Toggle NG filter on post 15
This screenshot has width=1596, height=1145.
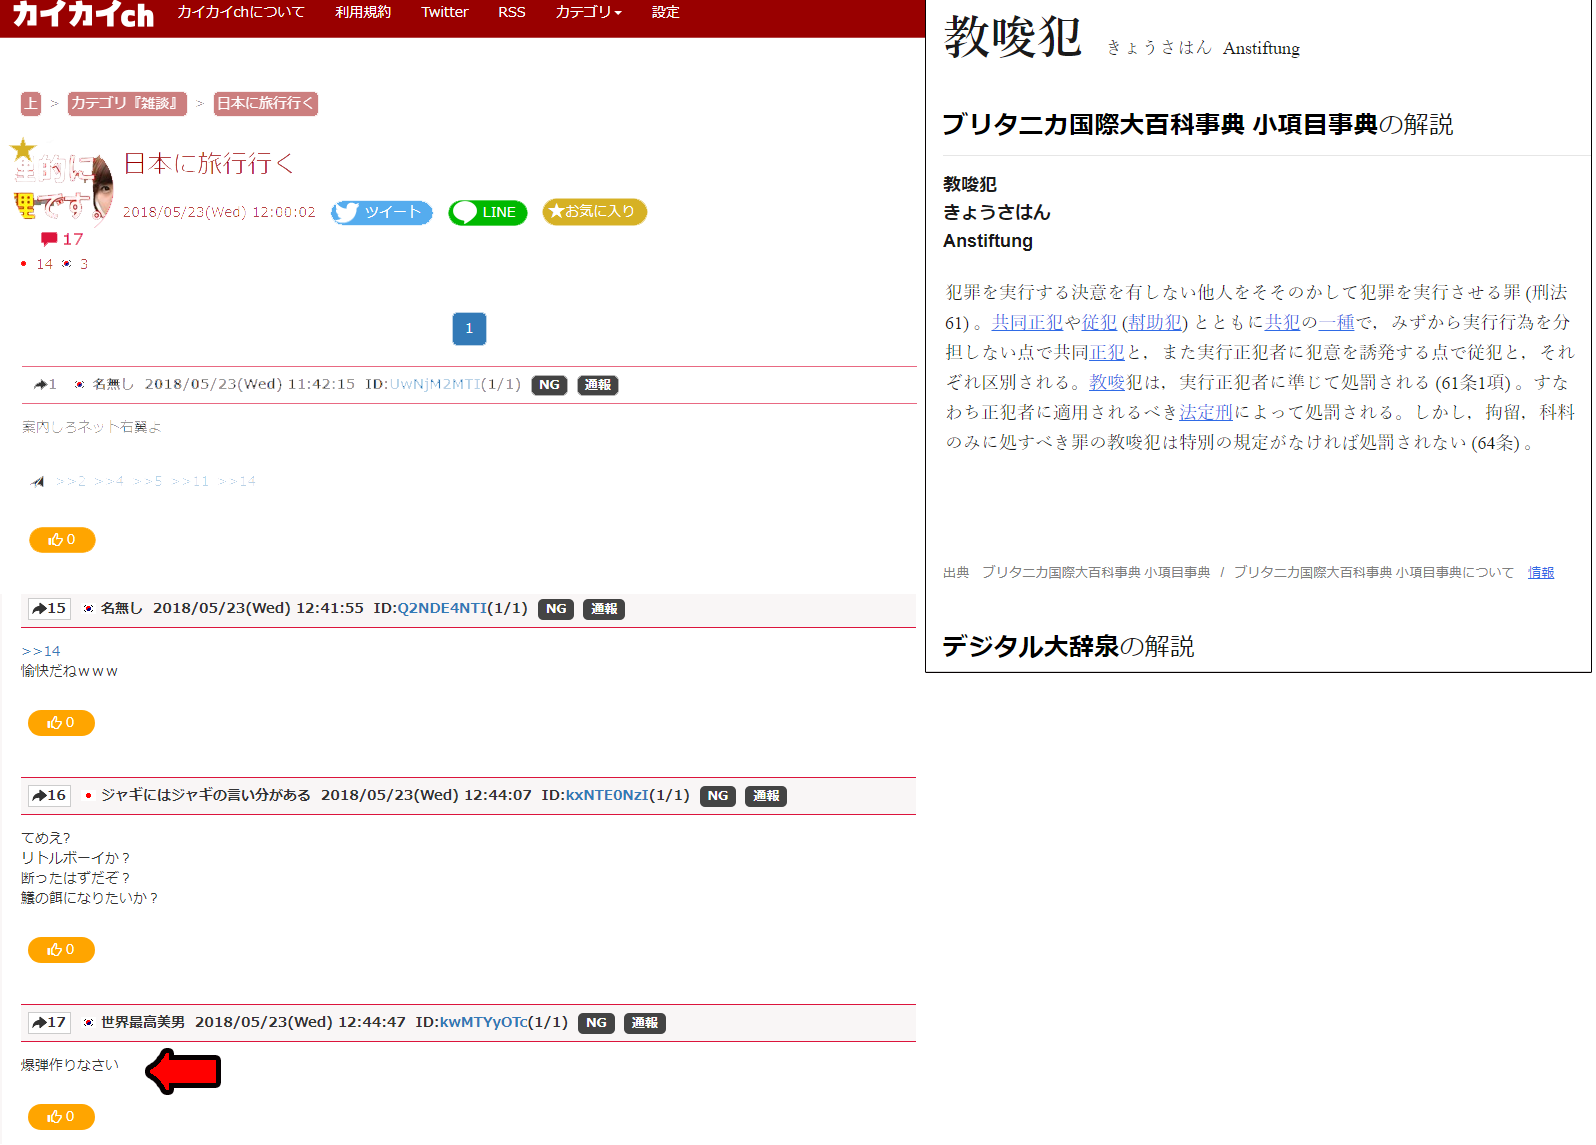point(556,609)
